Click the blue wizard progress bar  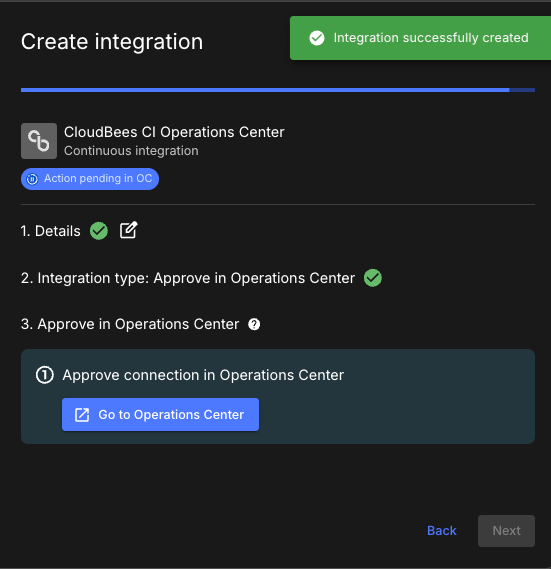click(278, 90)
